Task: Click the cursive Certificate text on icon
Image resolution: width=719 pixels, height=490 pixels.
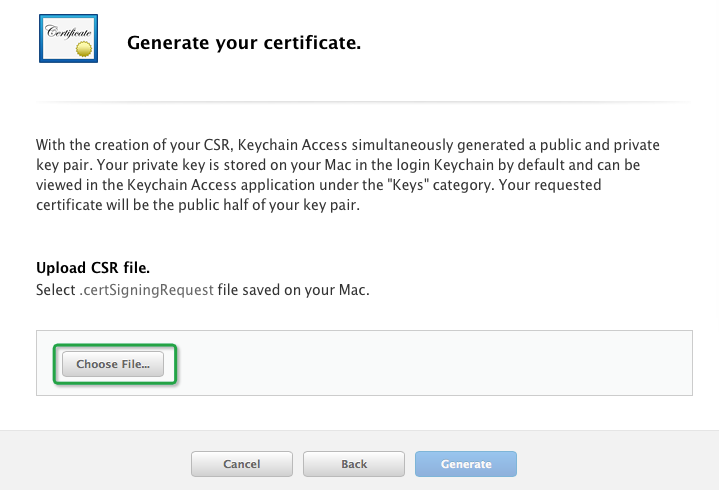Action: point(68,32)
